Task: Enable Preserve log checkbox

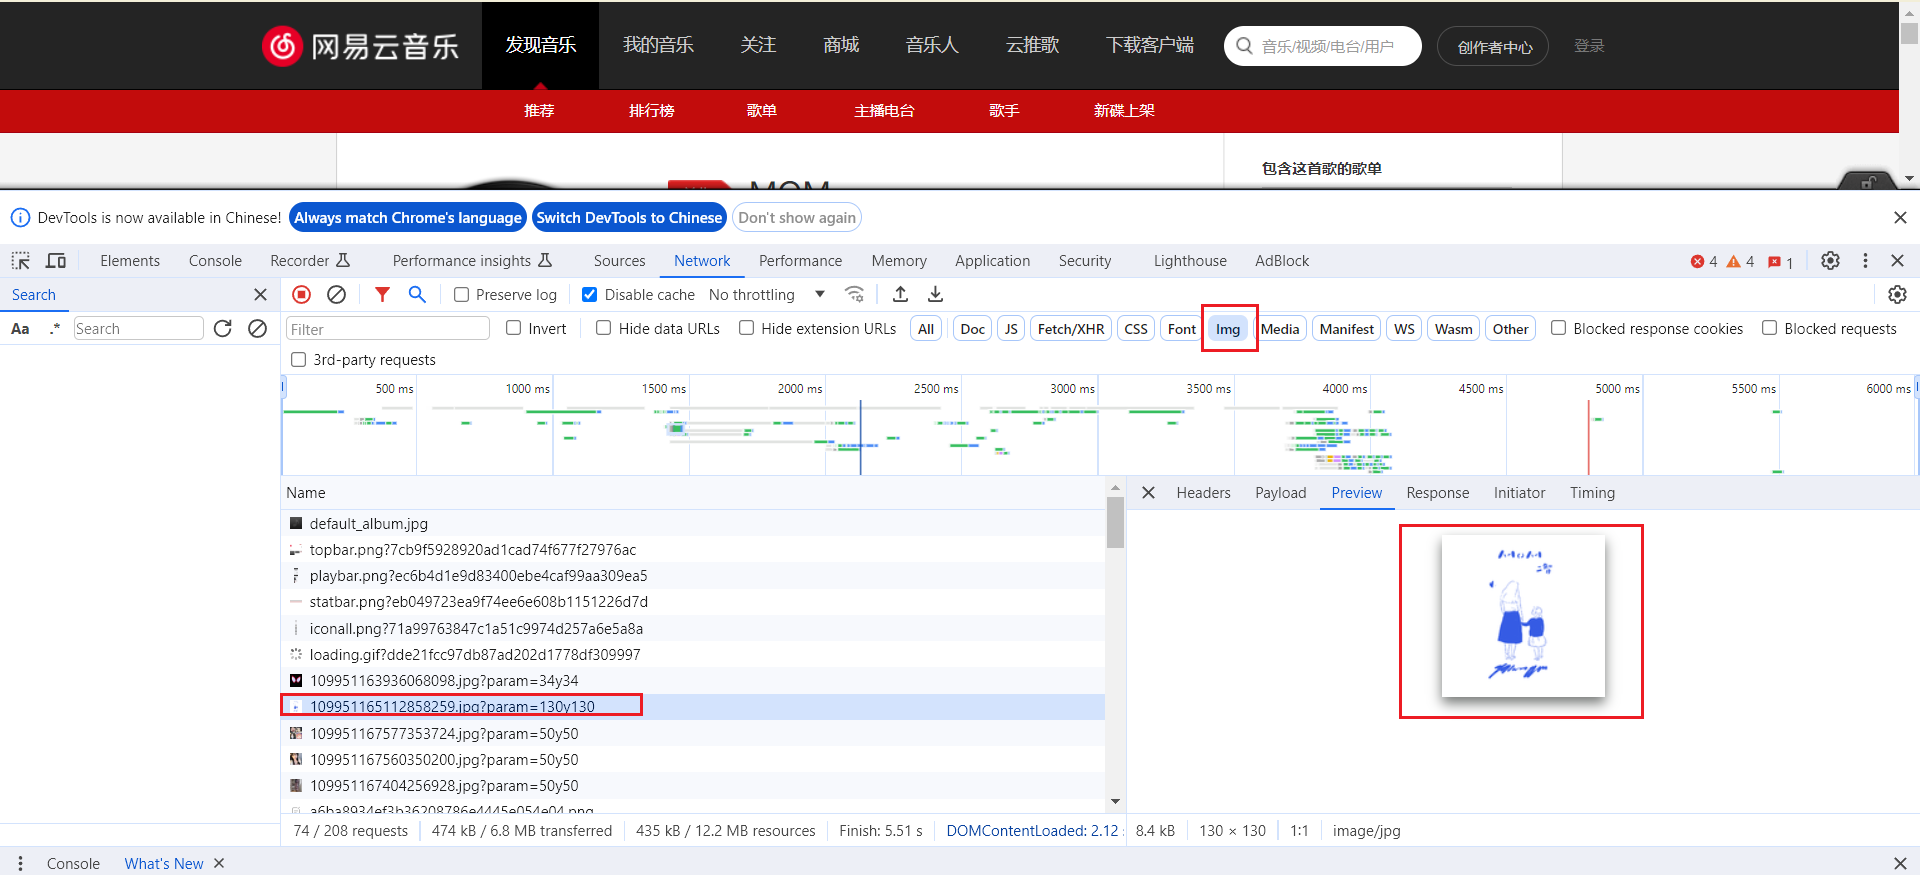Action: pos(461,294)
